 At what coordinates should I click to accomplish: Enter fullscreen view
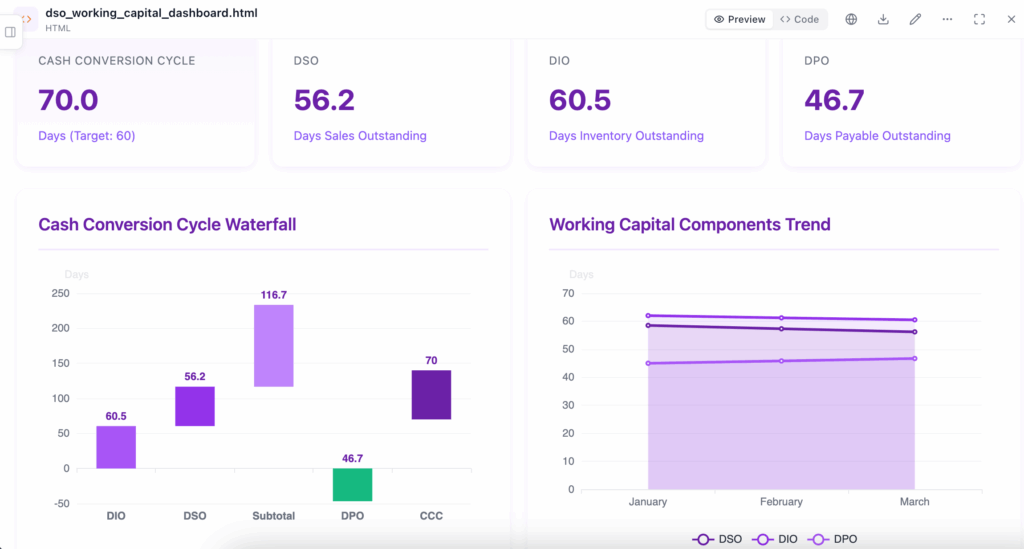[x=979, y=20]
